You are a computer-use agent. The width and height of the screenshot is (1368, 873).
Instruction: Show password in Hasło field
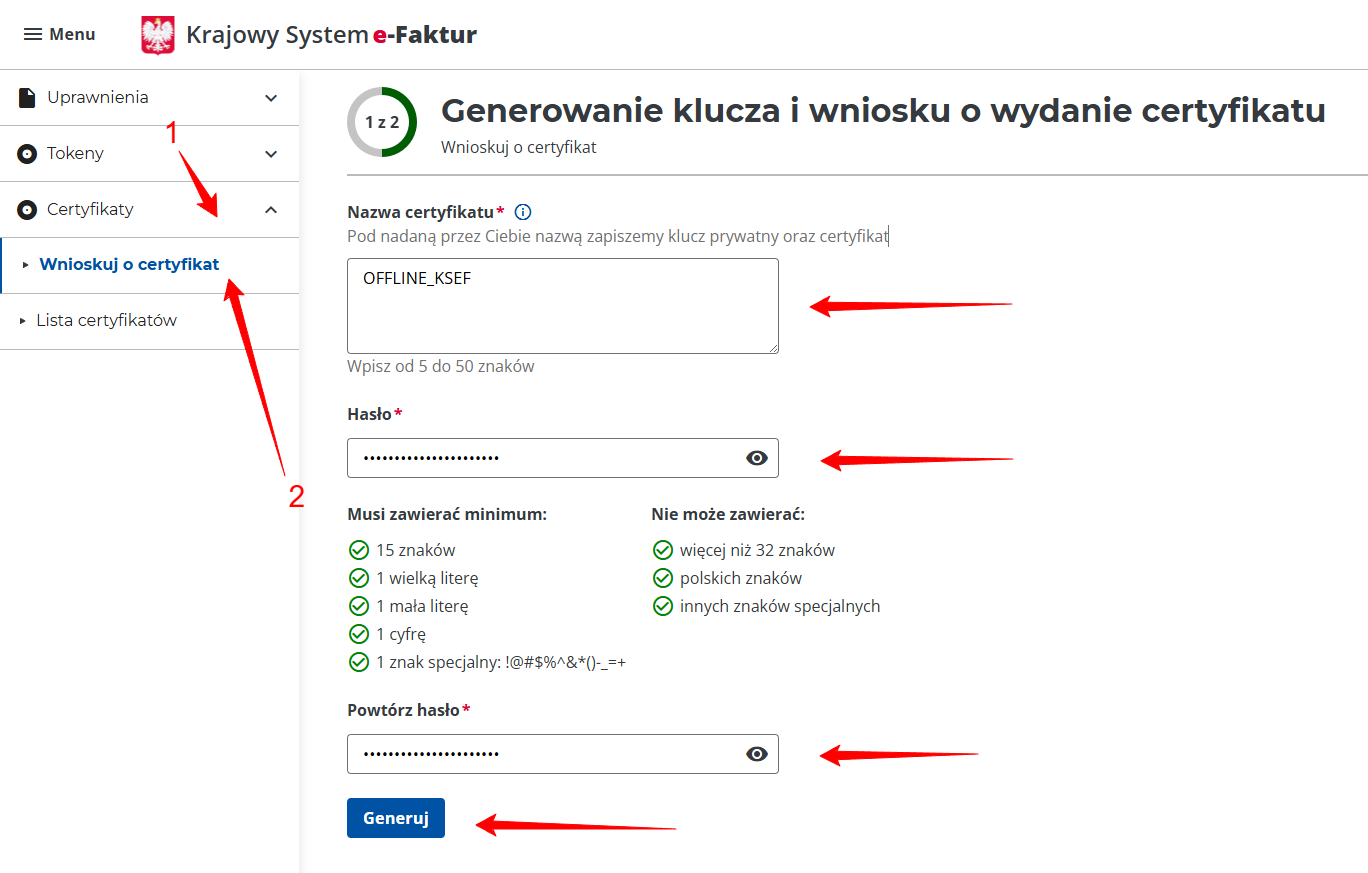tap(757, 458)
